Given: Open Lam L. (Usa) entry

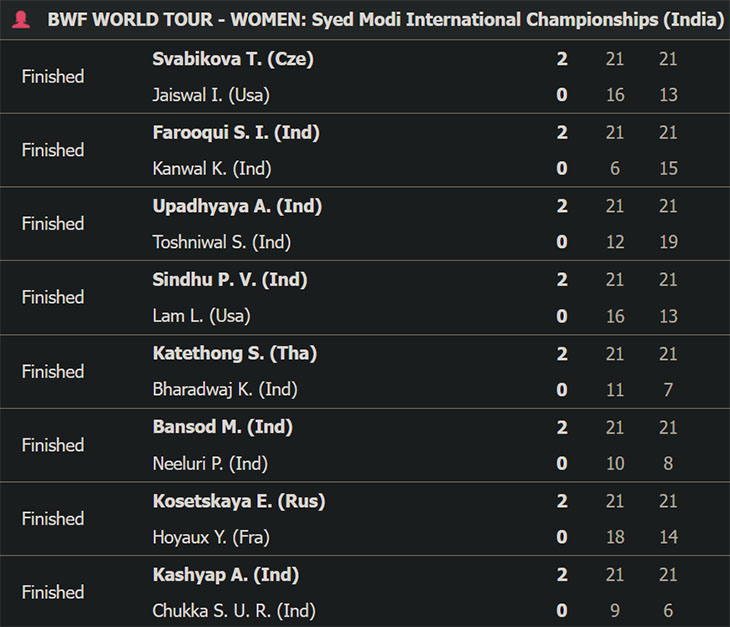Looking at the screenshot, I should 202,316.
